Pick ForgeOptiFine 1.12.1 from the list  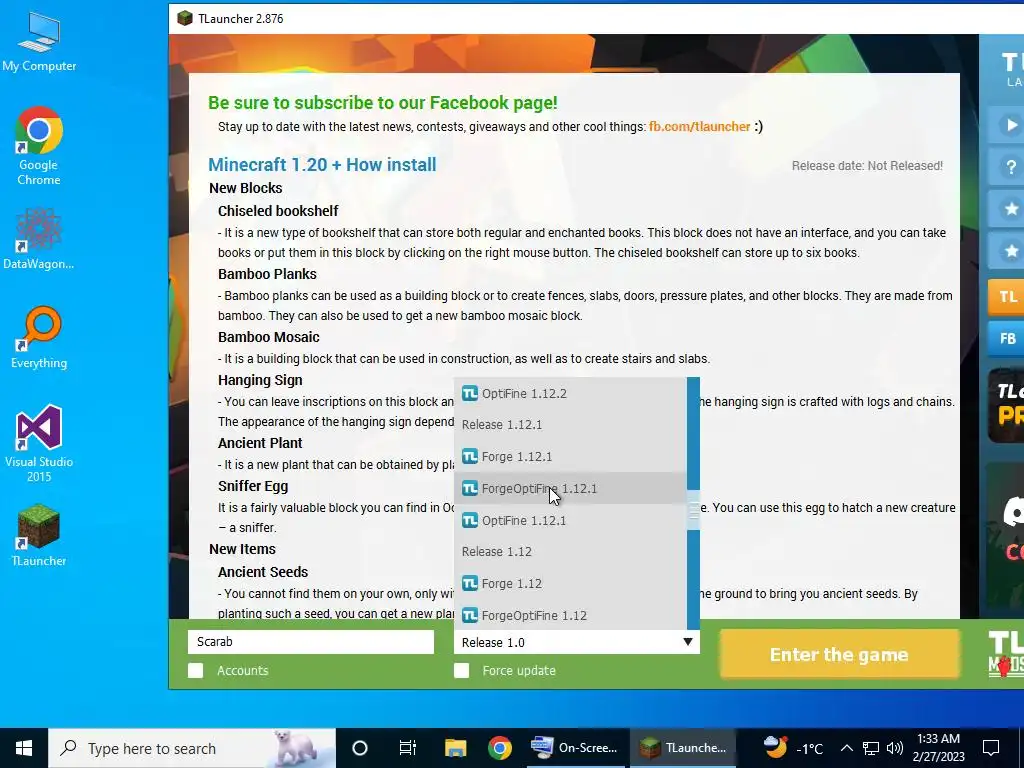pos(570,488)
